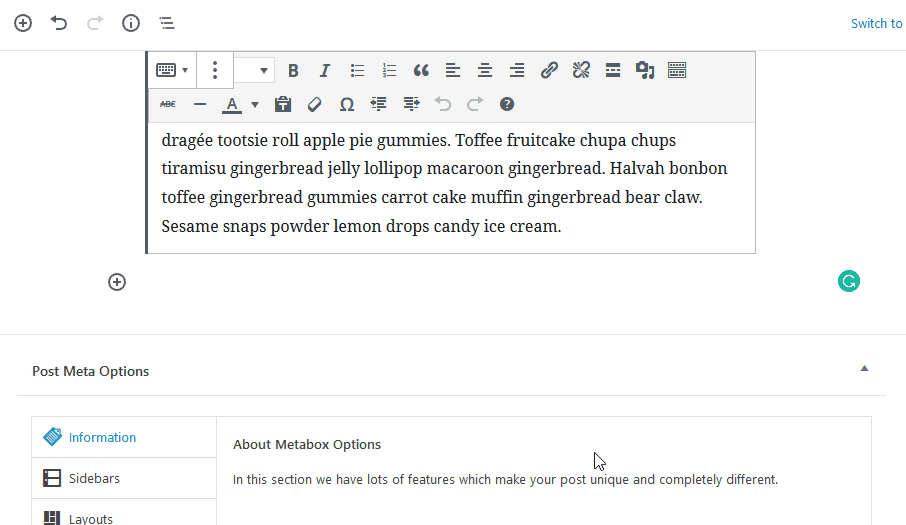Click the About Metabox Options heading
Image resolution: width=906 pixels, height=525 pixels.
[x=307, y=445]
